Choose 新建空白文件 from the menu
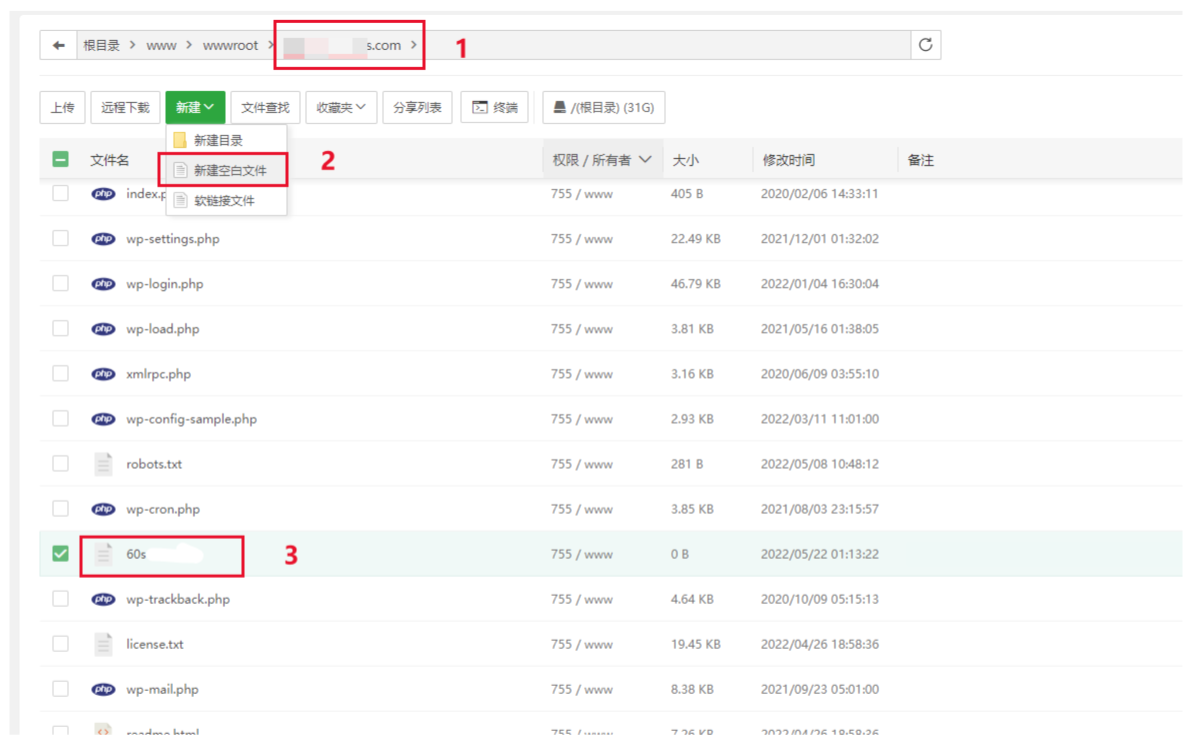The width and height of the screenshot is (1200, 753). click(x=230, y=171)
